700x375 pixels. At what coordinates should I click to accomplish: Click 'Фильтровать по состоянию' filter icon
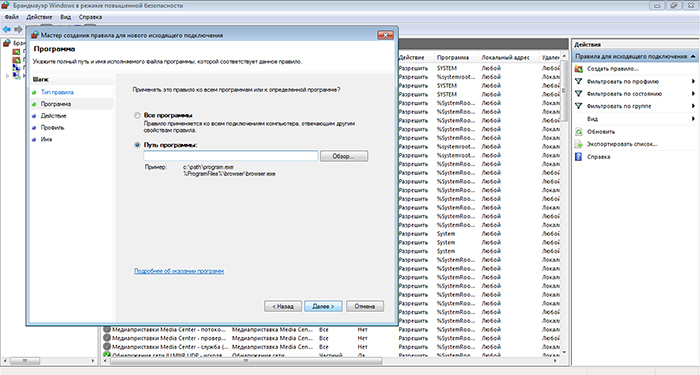(x=579, y=94)
